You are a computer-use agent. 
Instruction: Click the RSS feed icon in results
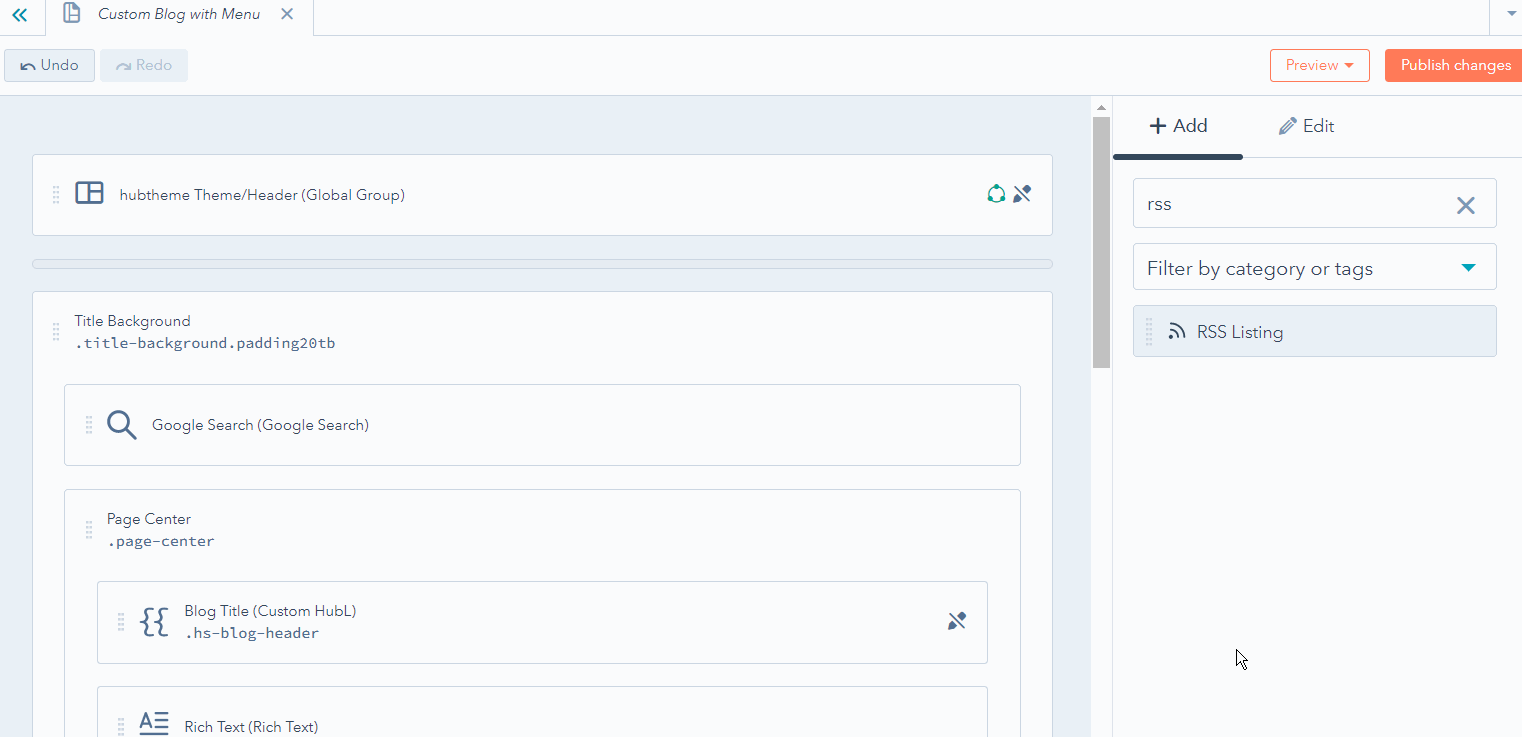click(1177, 332)
